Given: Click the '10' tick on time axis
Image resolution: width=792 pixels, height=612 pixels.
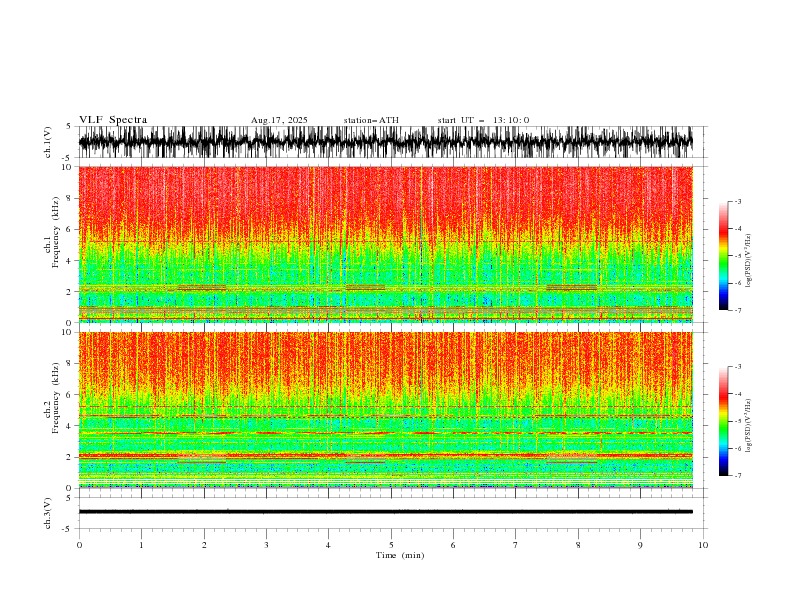Looking at the screenshot, I should (x=703, y=545).
